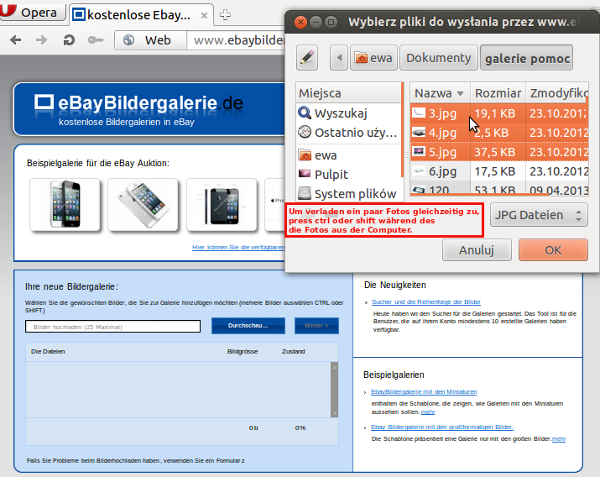The image size is (600, 477).
Task: Open Ebay Bildergalerie mit den großformatigen Bilder link
Action: click(442, 427)
